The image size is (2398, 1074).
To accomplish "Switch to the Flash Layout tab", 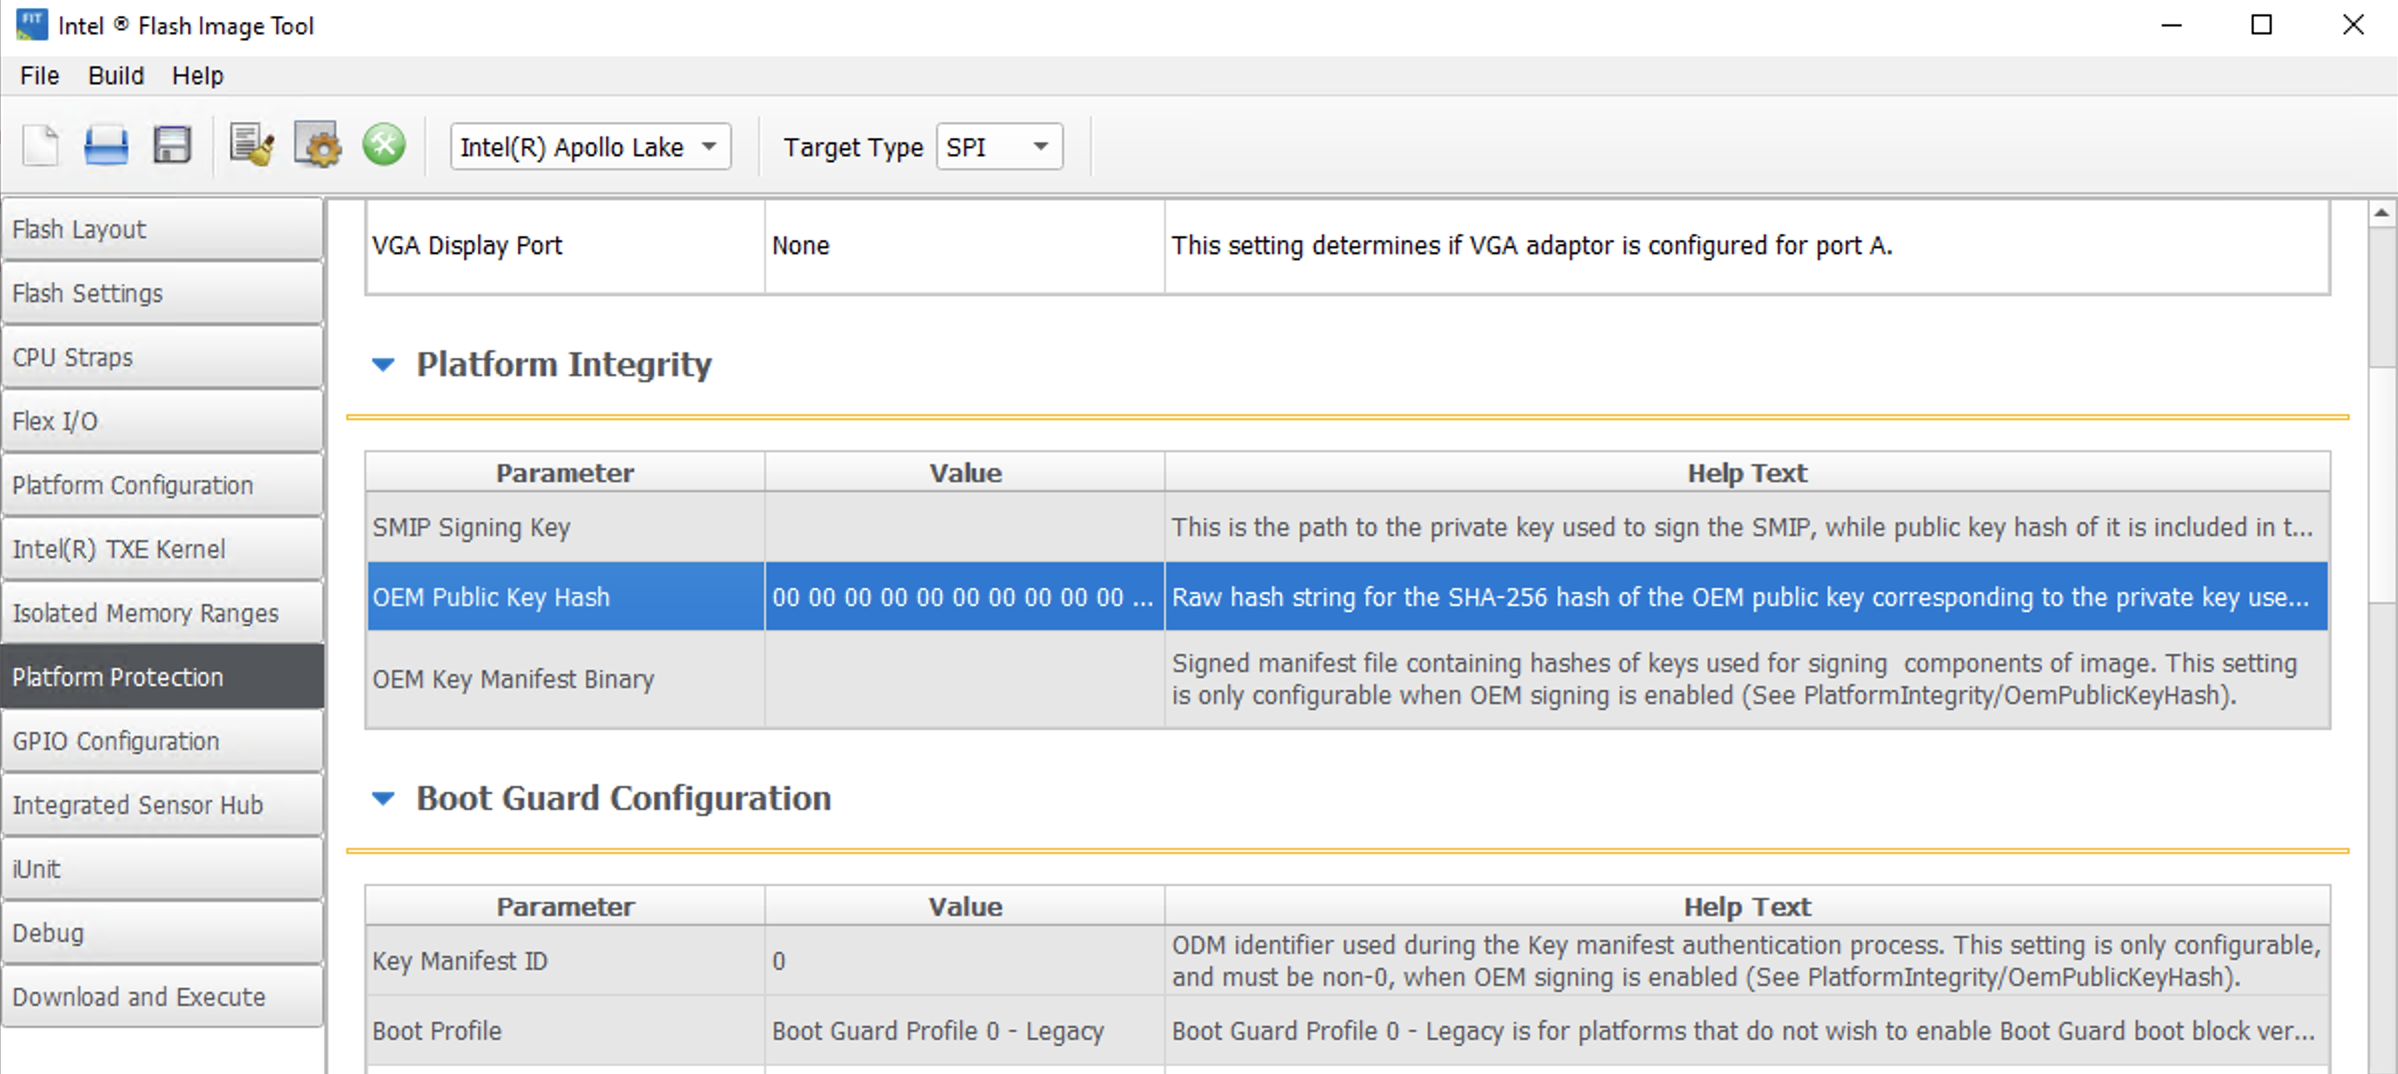I will tap(162, 229).
